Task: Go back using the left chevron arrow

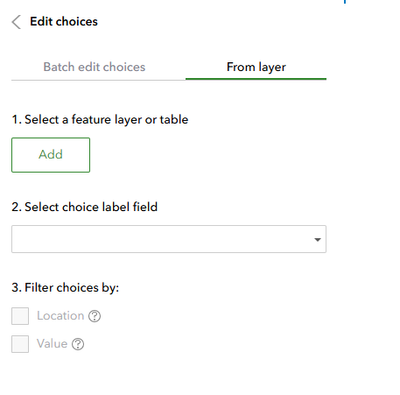Action: (16, 22)
